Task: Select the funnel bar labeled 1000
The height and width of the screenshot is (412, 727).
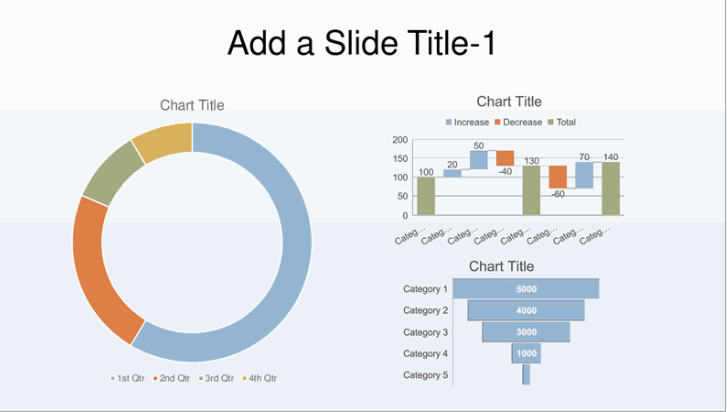Action: click(526, 354)
